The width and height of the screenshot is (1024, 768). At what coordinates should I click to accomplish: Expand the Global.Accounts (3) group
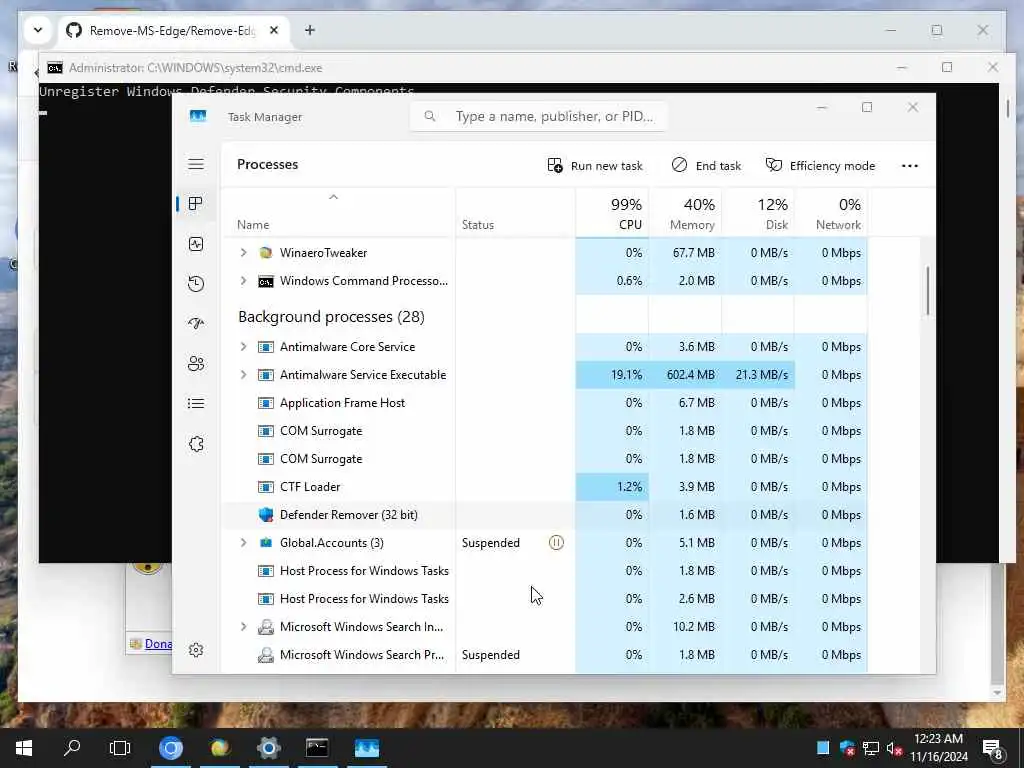coord(244,542)
